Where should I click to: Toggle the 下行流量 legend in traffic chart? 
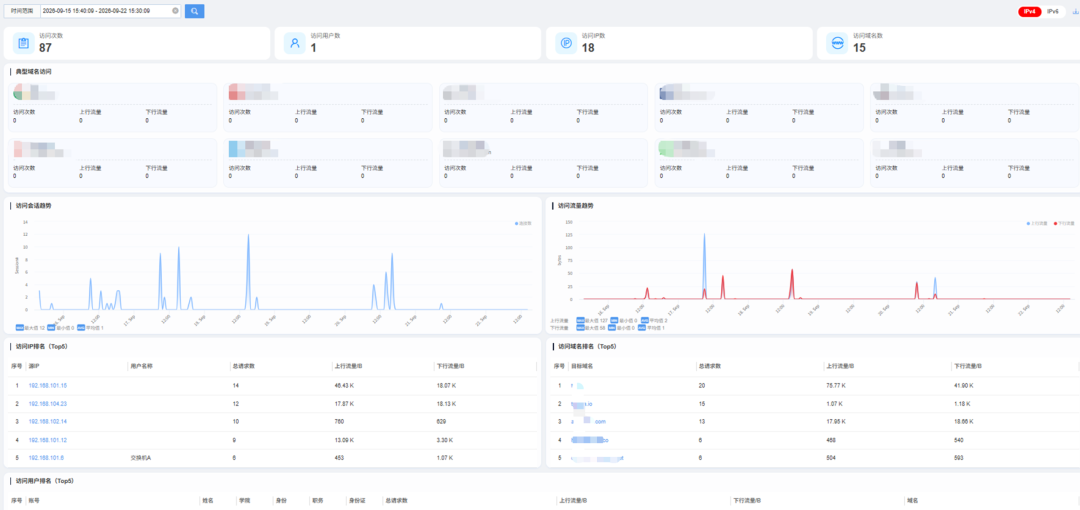1064,223
